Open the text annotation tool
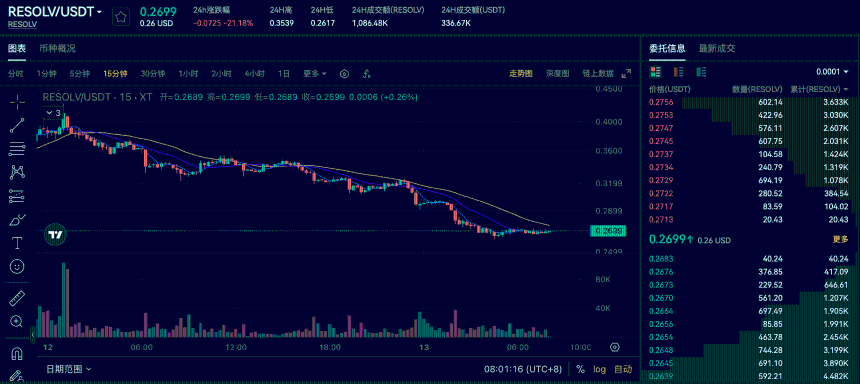This screenshot has width=860, height=384. click(x=18, y=242)
